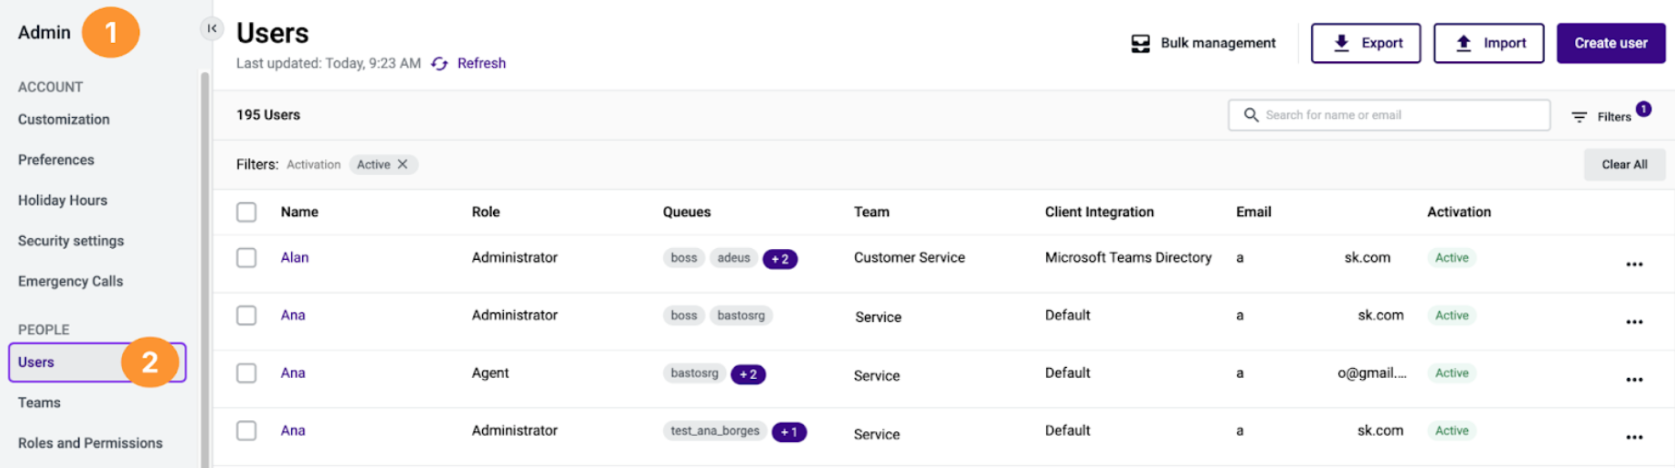1675x468 pixels.
Task: Remove the Active filter chip
Action: (x=402, y=164)
